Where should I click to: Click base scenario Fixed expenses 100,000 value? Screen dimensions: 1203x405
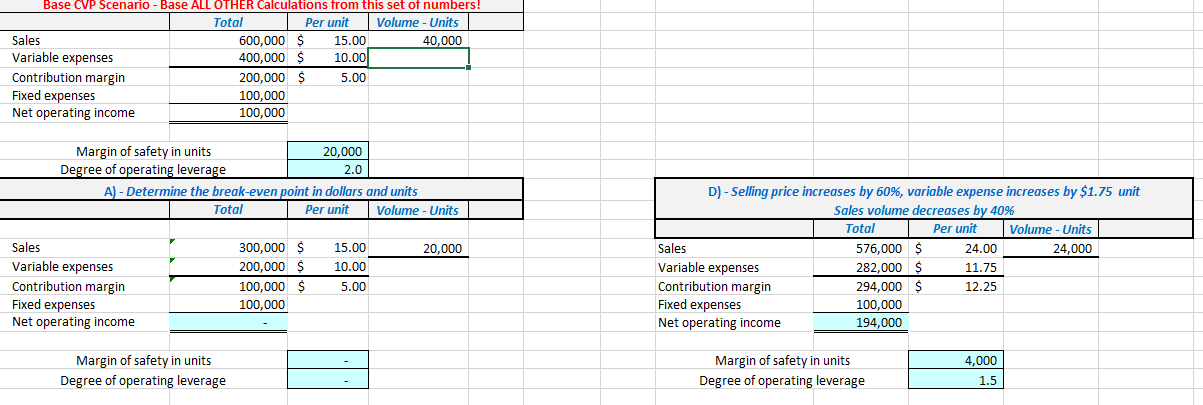pyautogui.click(x=228, y=95)
